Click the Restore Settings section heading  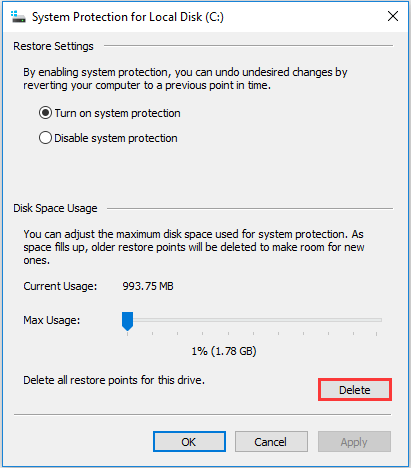(x=53, y=46)
